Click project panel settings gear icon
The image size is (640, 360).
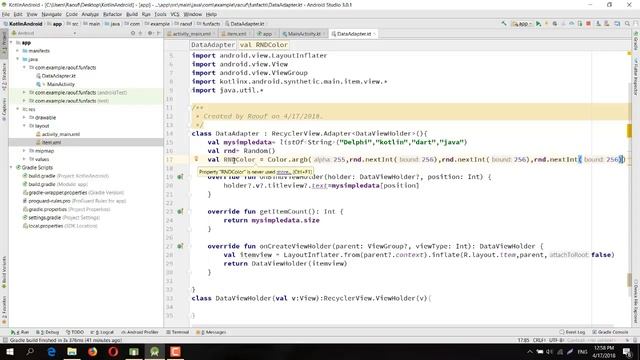150,33
